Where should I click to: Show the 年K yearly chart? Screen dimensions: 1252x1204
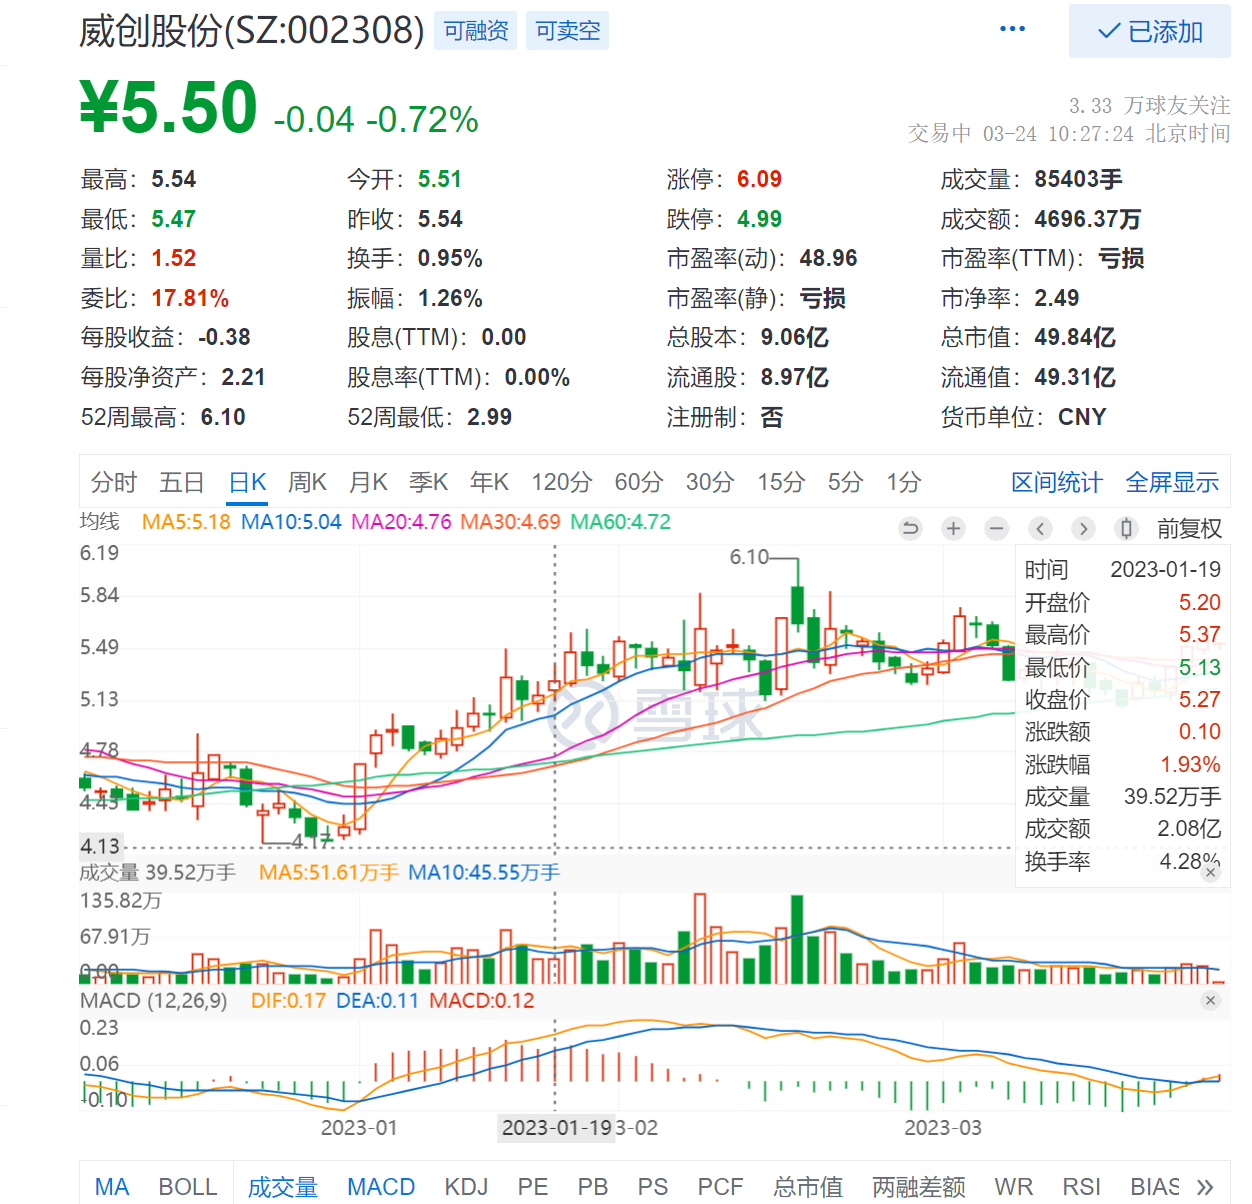[490, 483]
